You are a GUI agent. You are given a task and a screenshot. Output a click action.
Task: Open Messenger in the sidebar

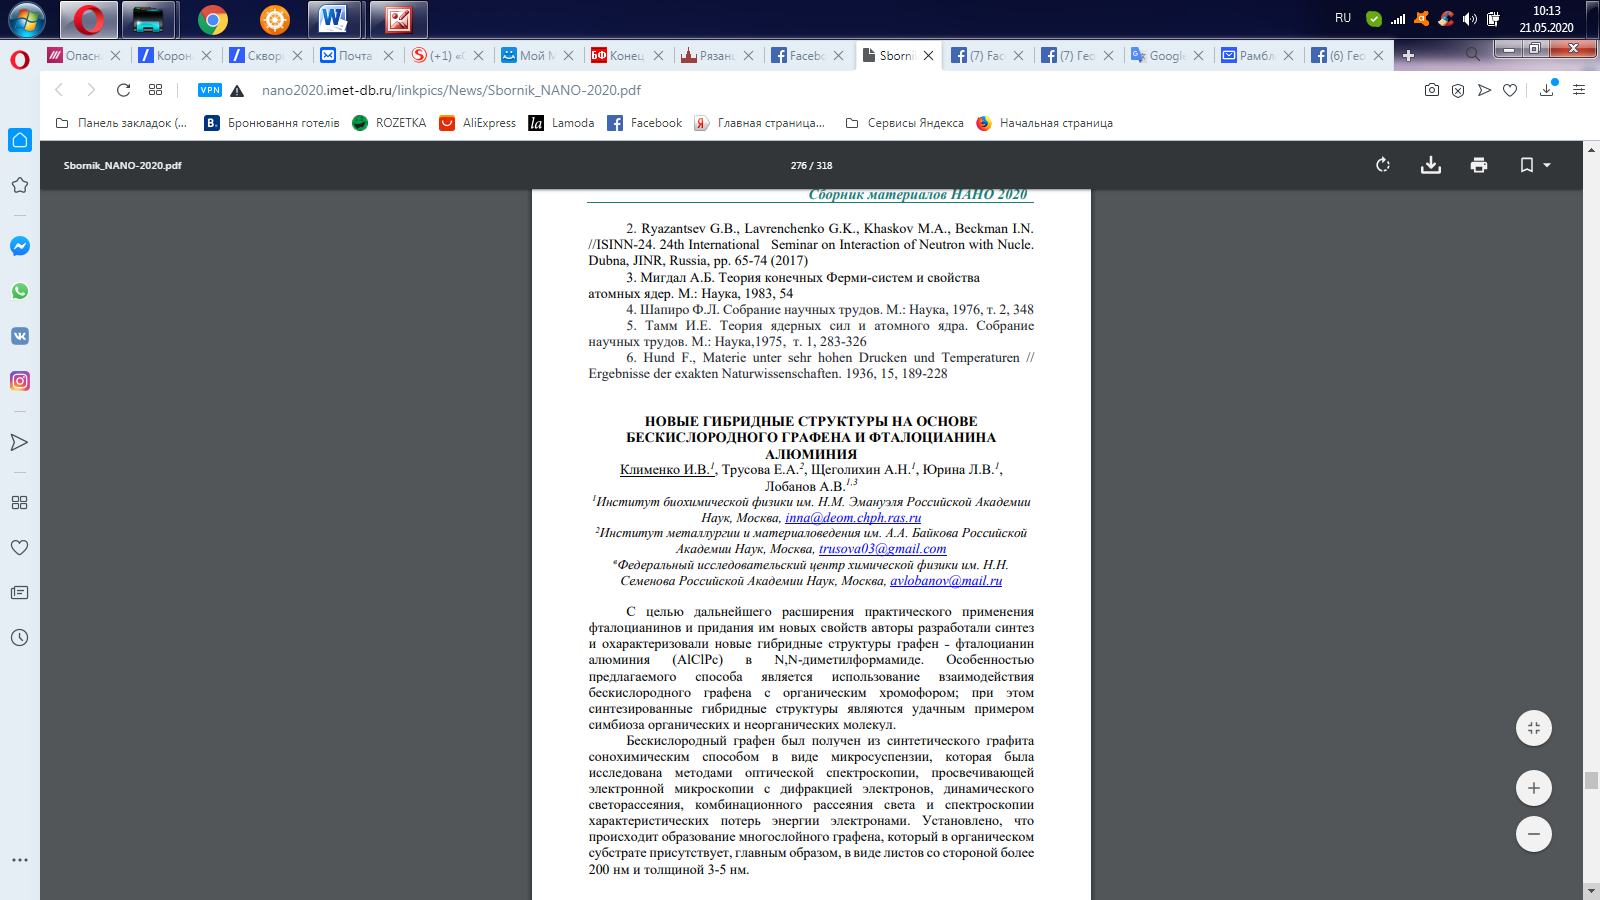click(x=20, y=246)
